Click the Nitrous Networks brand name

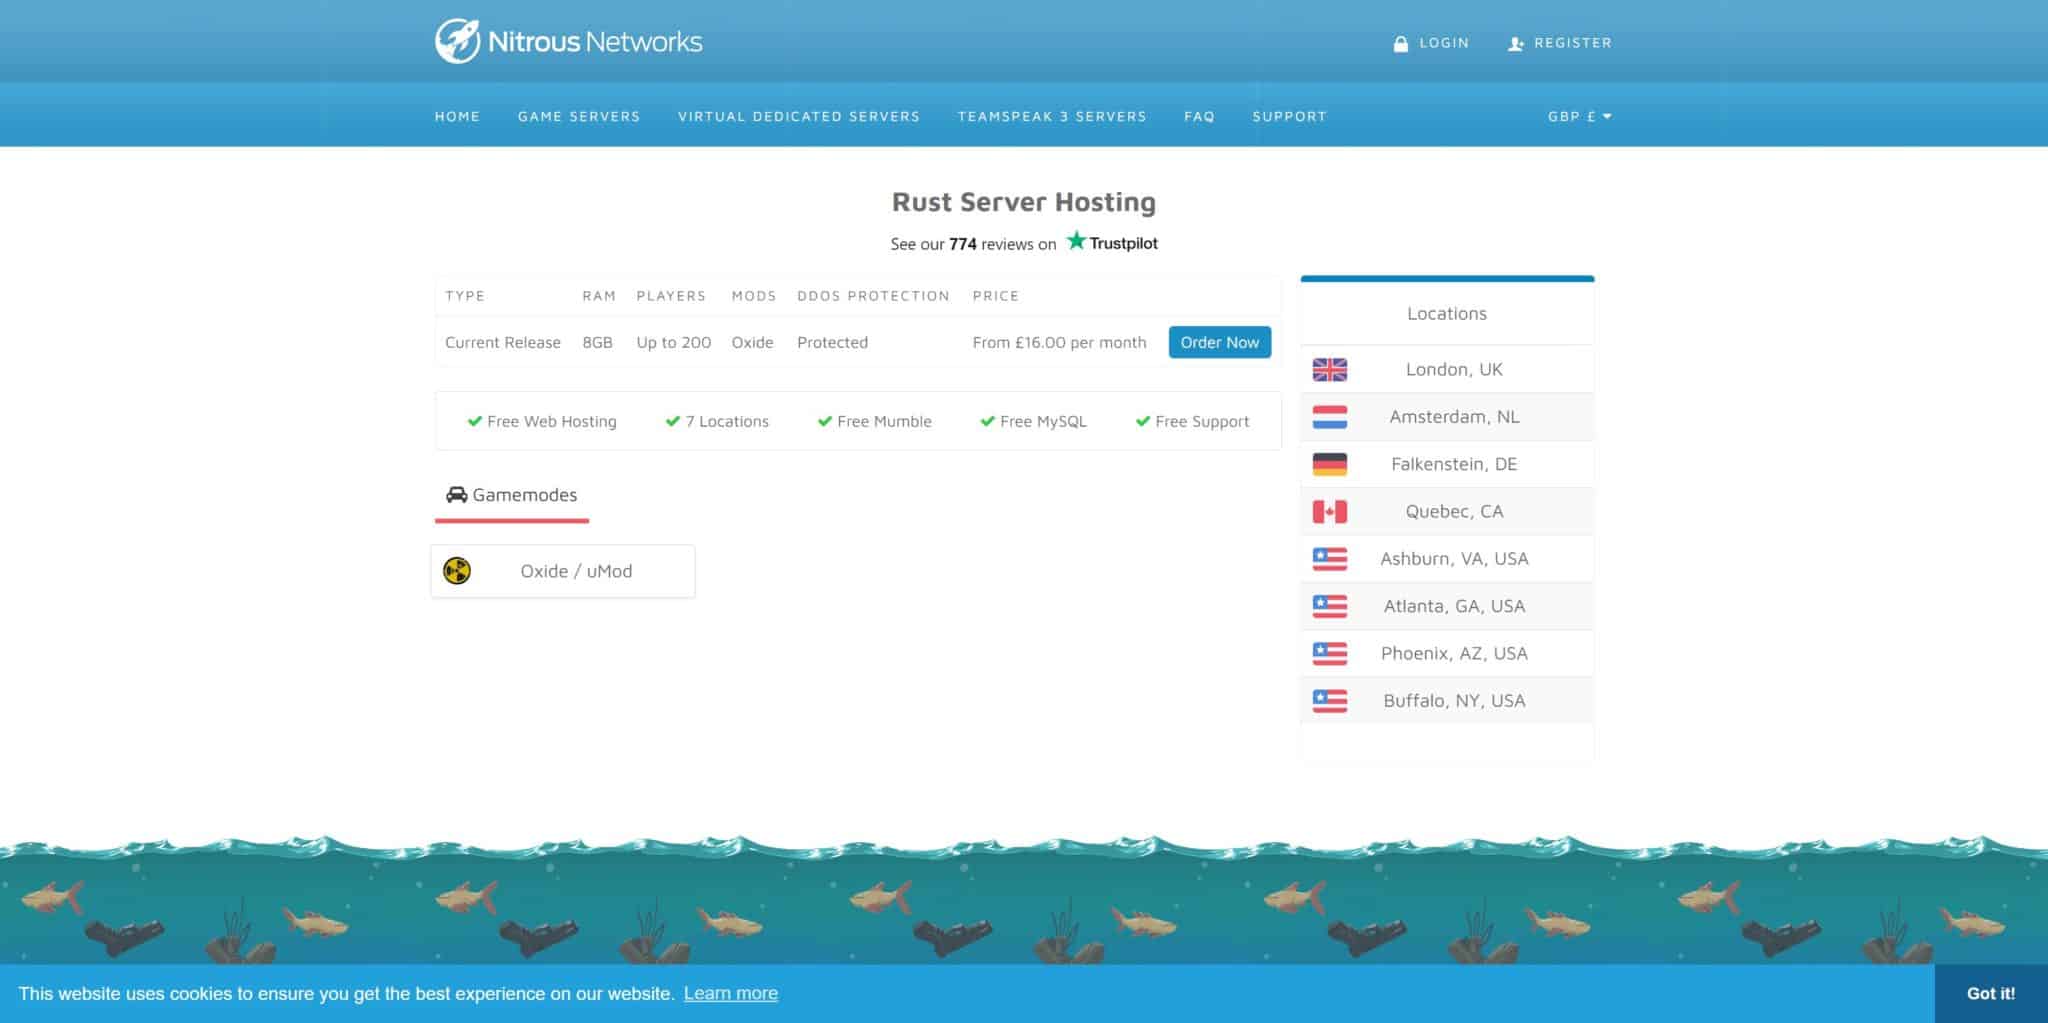pos(595,42)
